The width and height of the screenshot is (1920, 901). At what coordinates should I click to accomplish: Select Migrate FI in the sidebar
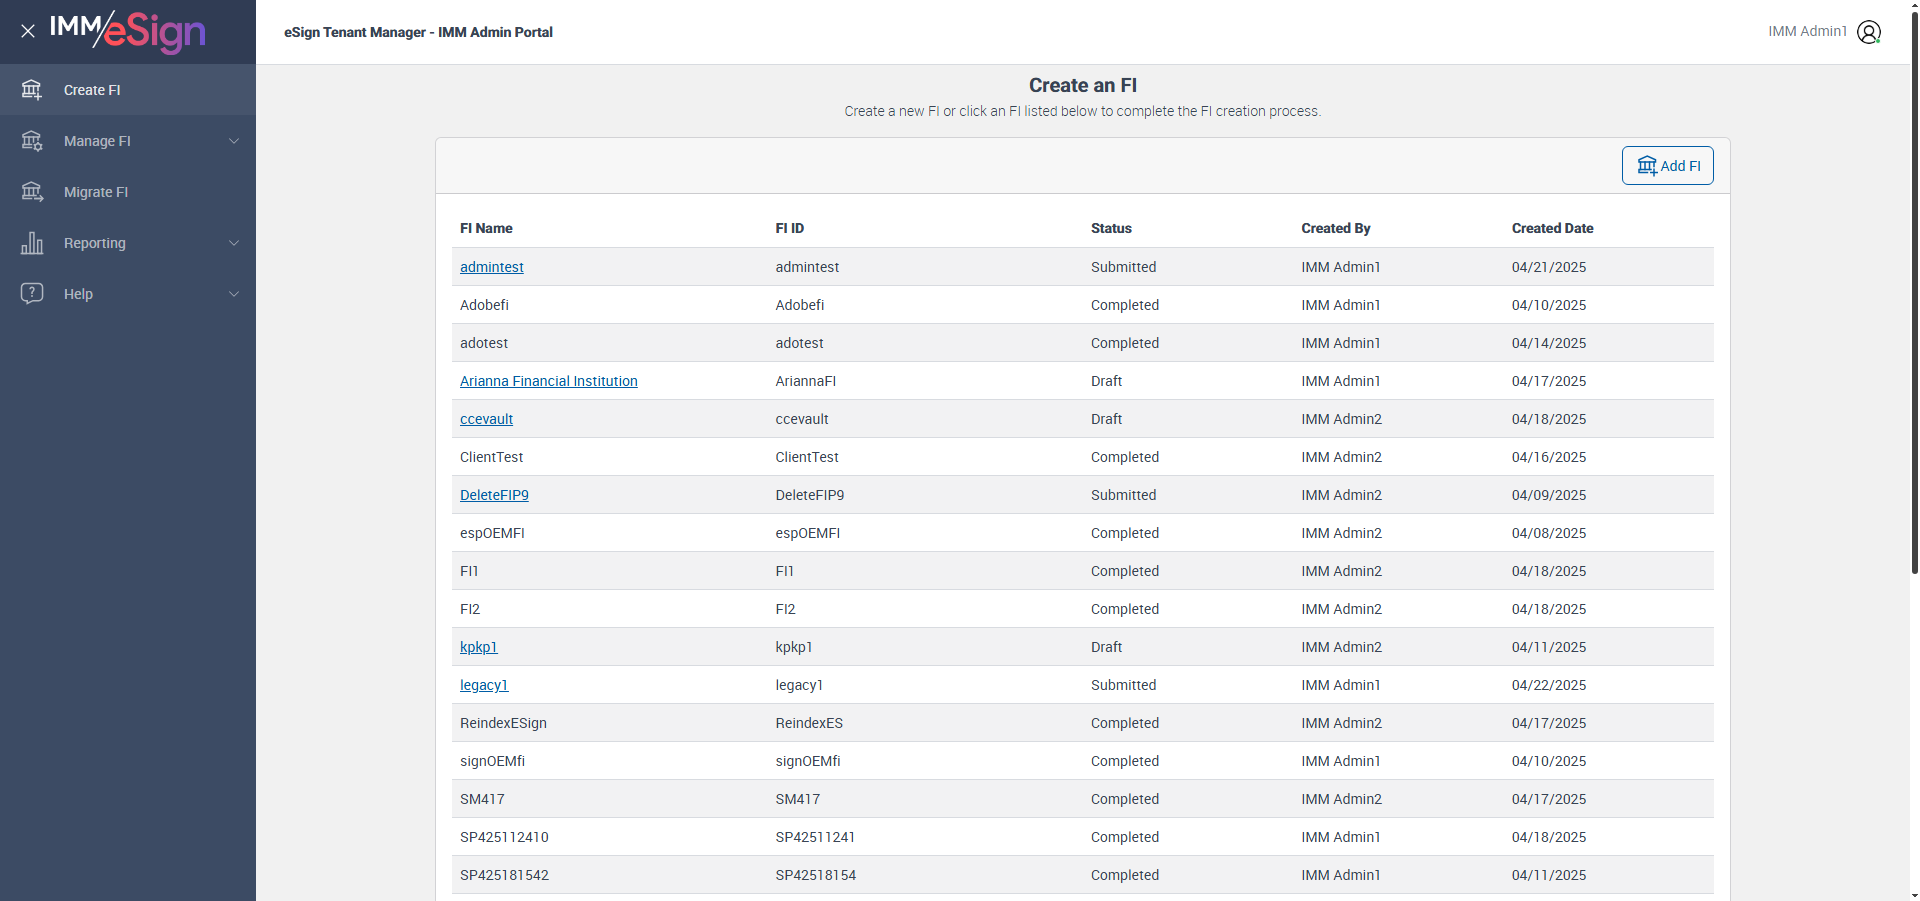coord(96,192)
